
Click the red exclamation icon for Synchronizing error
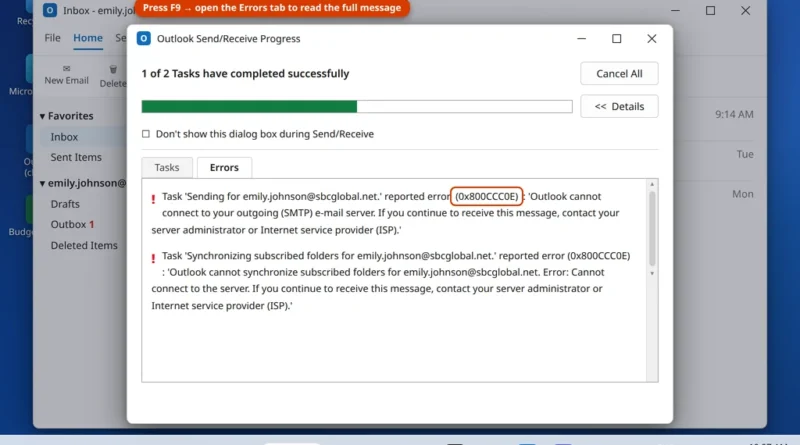pyautogui.click(x=153, y=258)
